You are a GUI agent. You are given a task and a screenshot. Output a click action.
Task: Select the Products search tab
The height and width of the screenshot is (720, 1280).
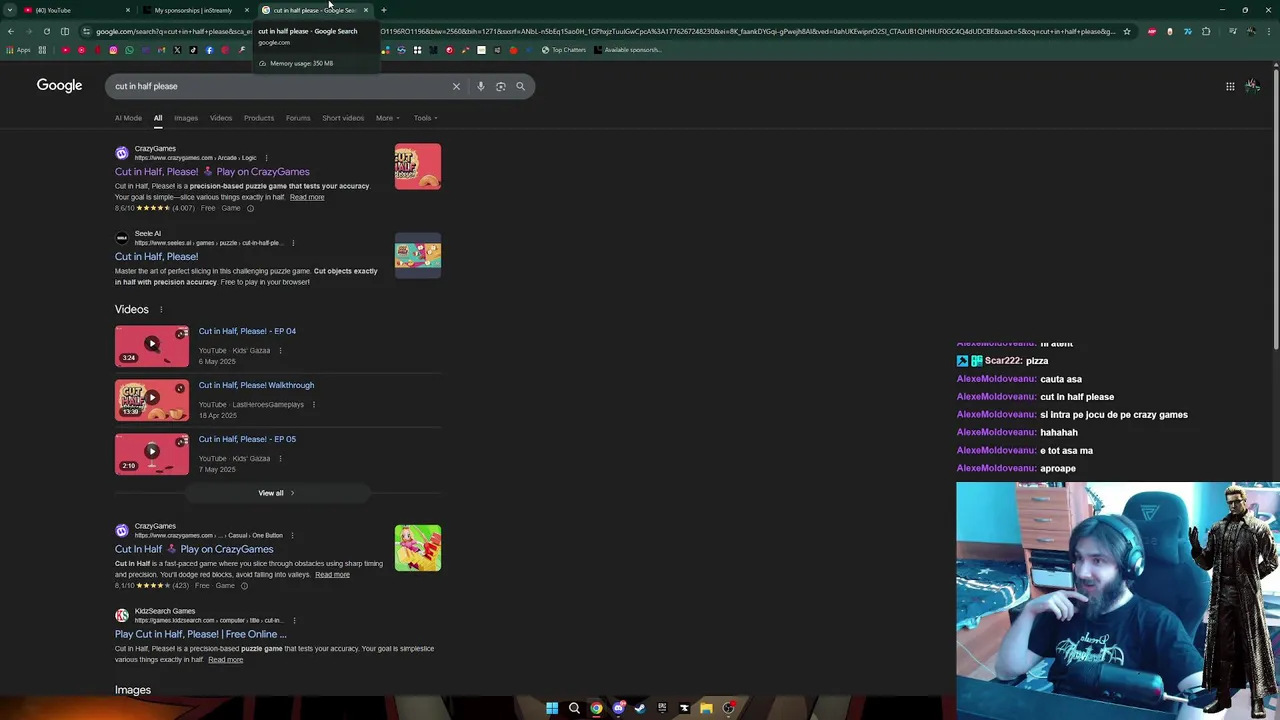click(259, 118)
